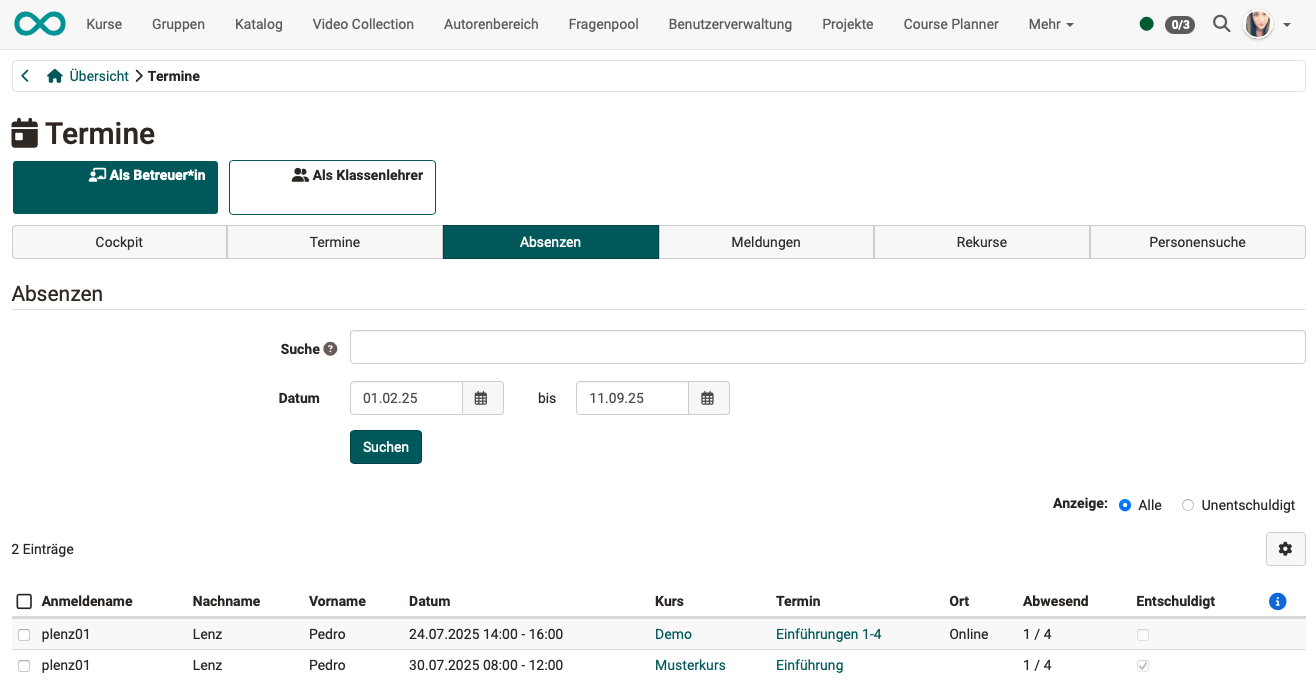Start the search with the Suchen button

pyautogui.click(x=385, y=446)
